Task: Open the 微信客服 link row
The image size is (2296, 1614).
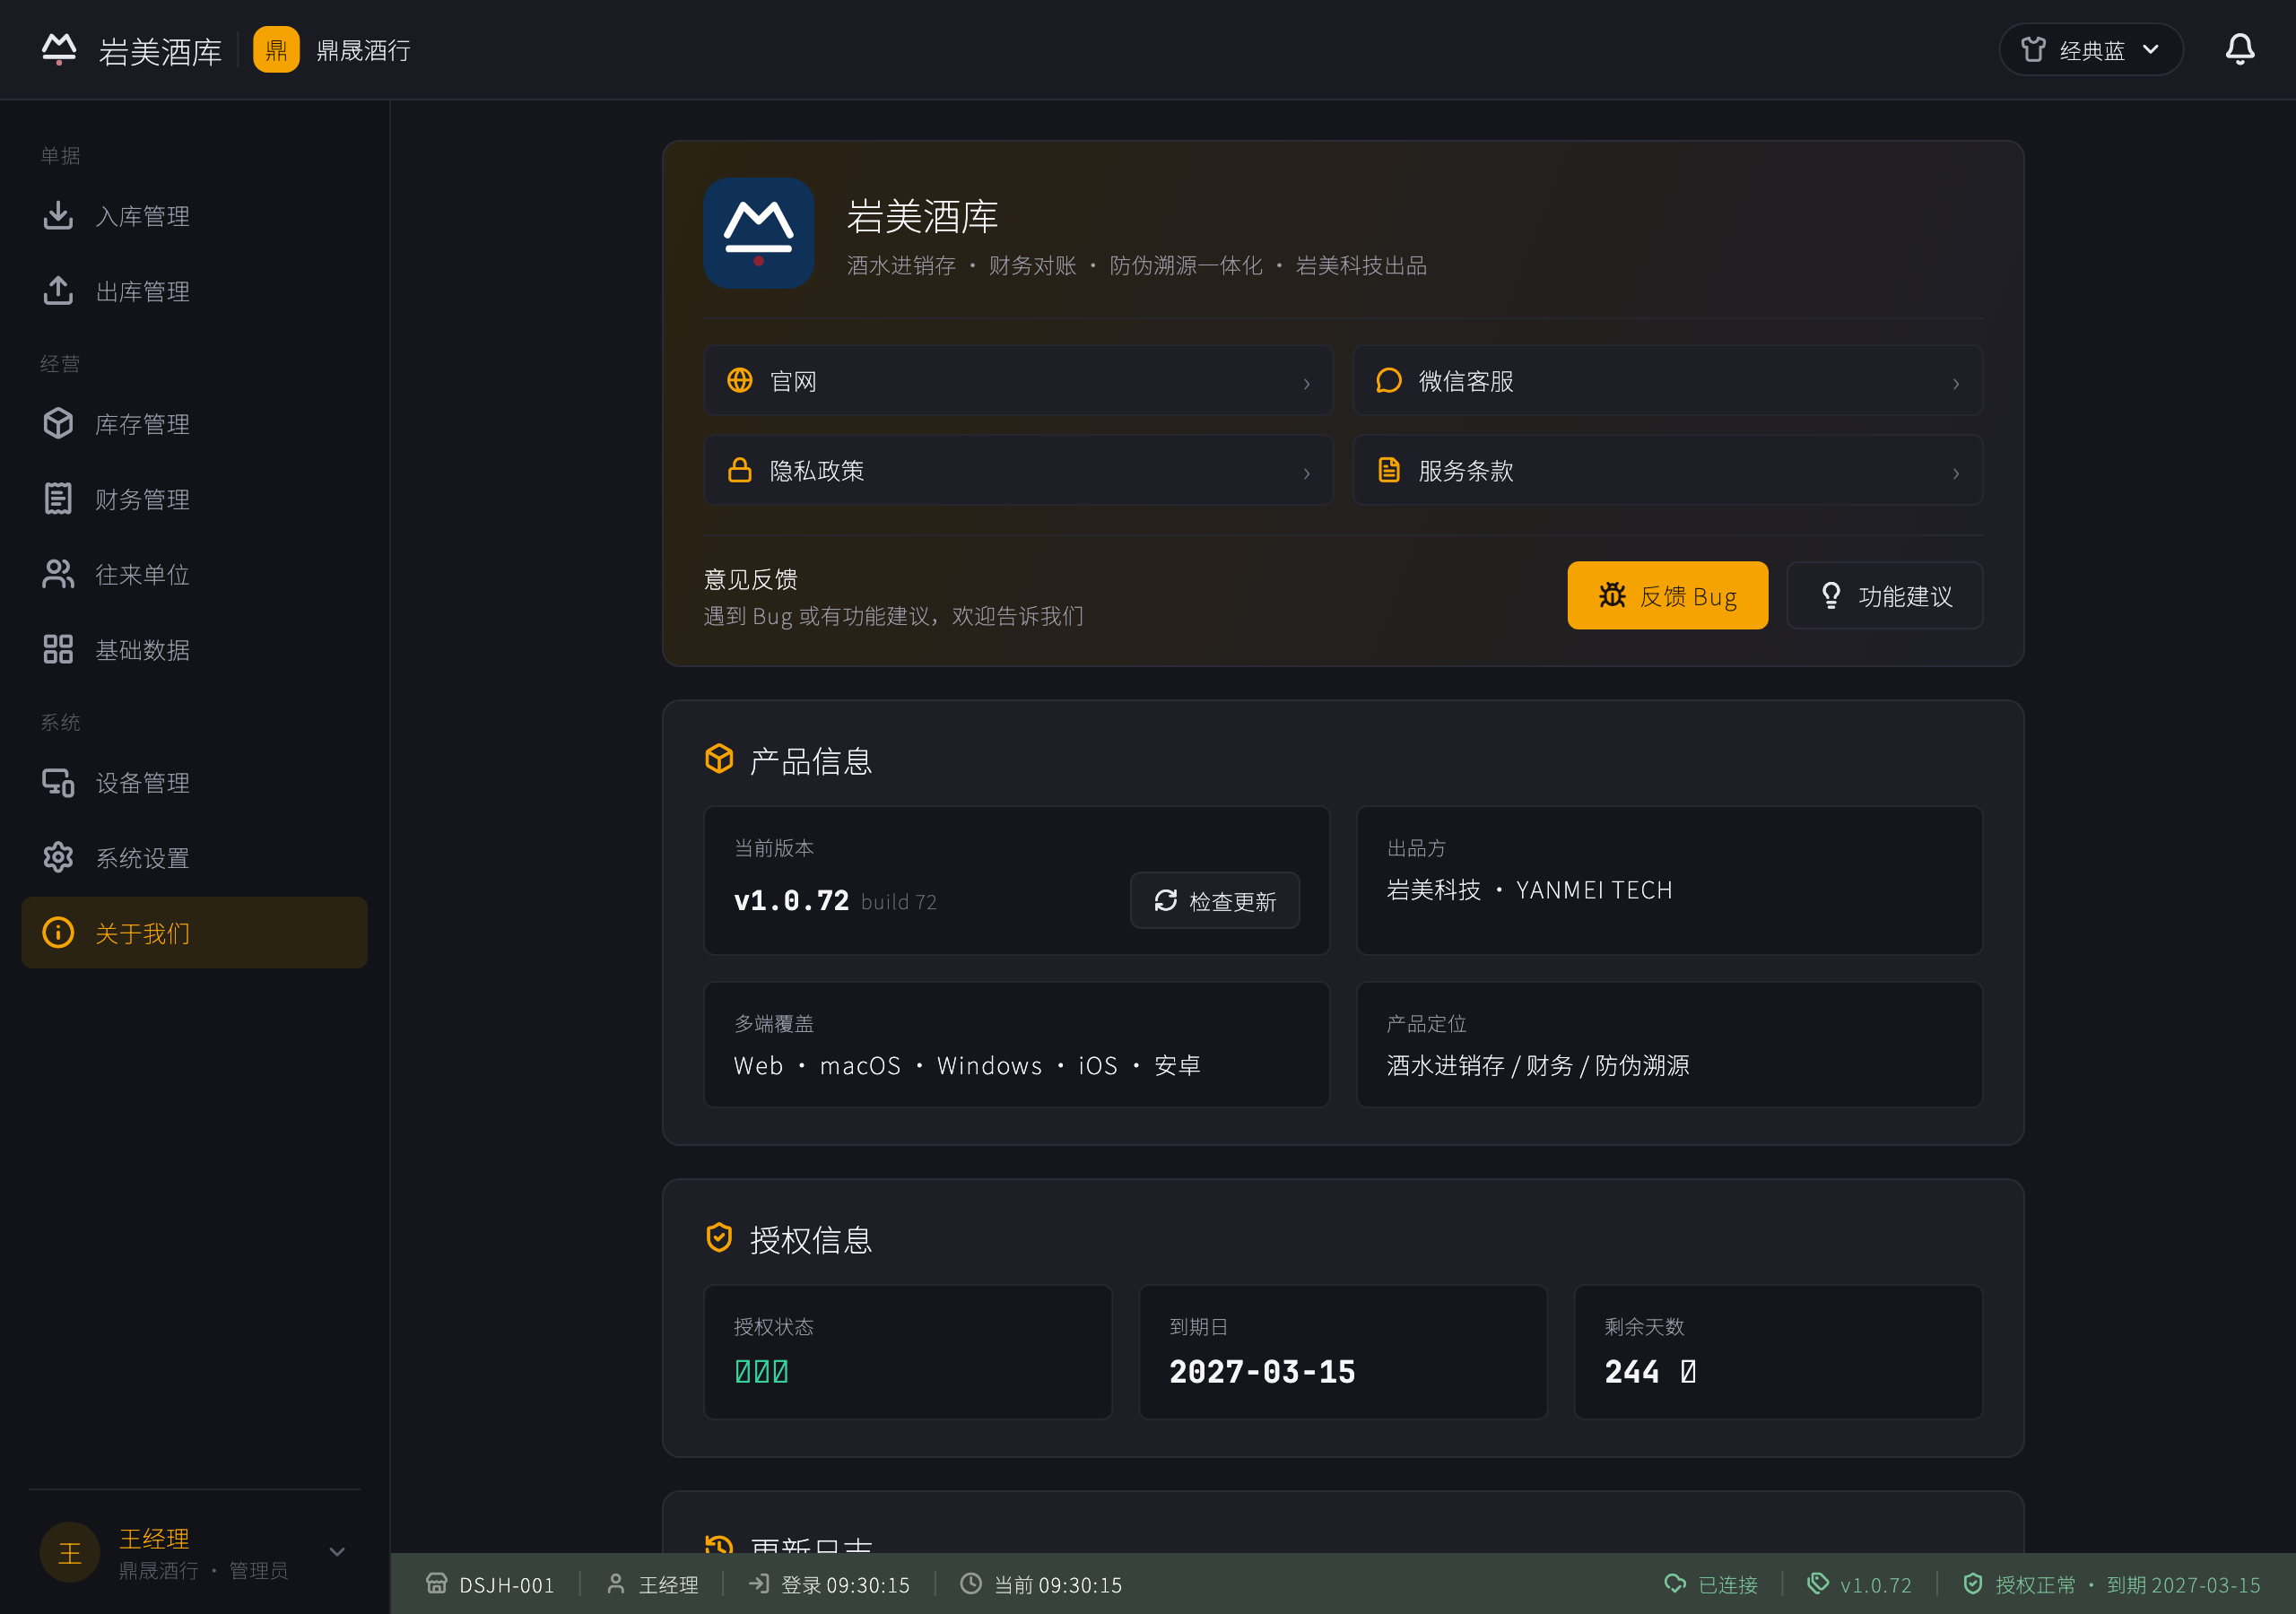Action: pyautogui.click(x=1668, y=381)
